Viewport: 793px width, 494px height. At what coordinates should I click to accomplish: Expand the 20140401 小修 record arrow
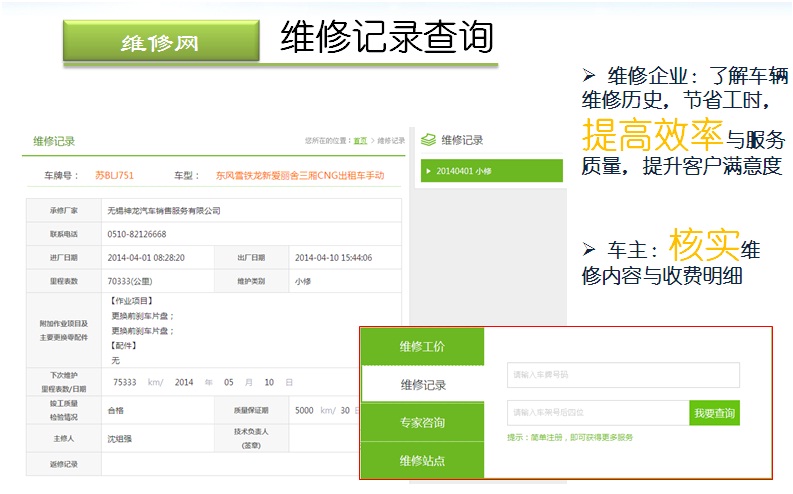[429, 171]
